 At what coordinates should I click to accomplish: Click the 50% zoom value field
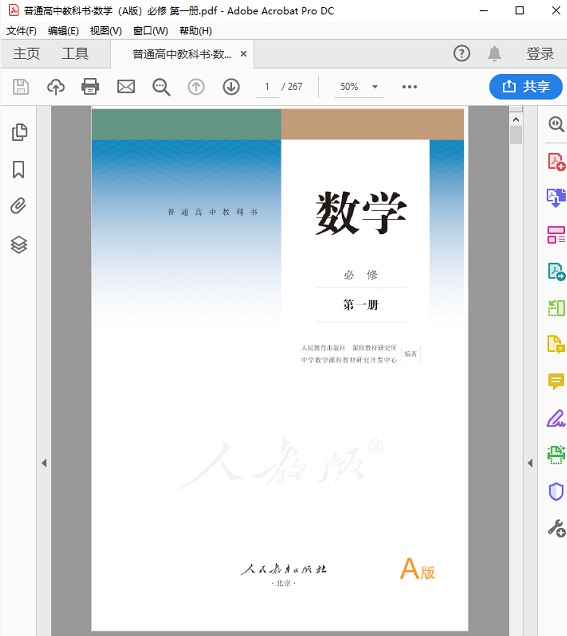click(349, 87)
